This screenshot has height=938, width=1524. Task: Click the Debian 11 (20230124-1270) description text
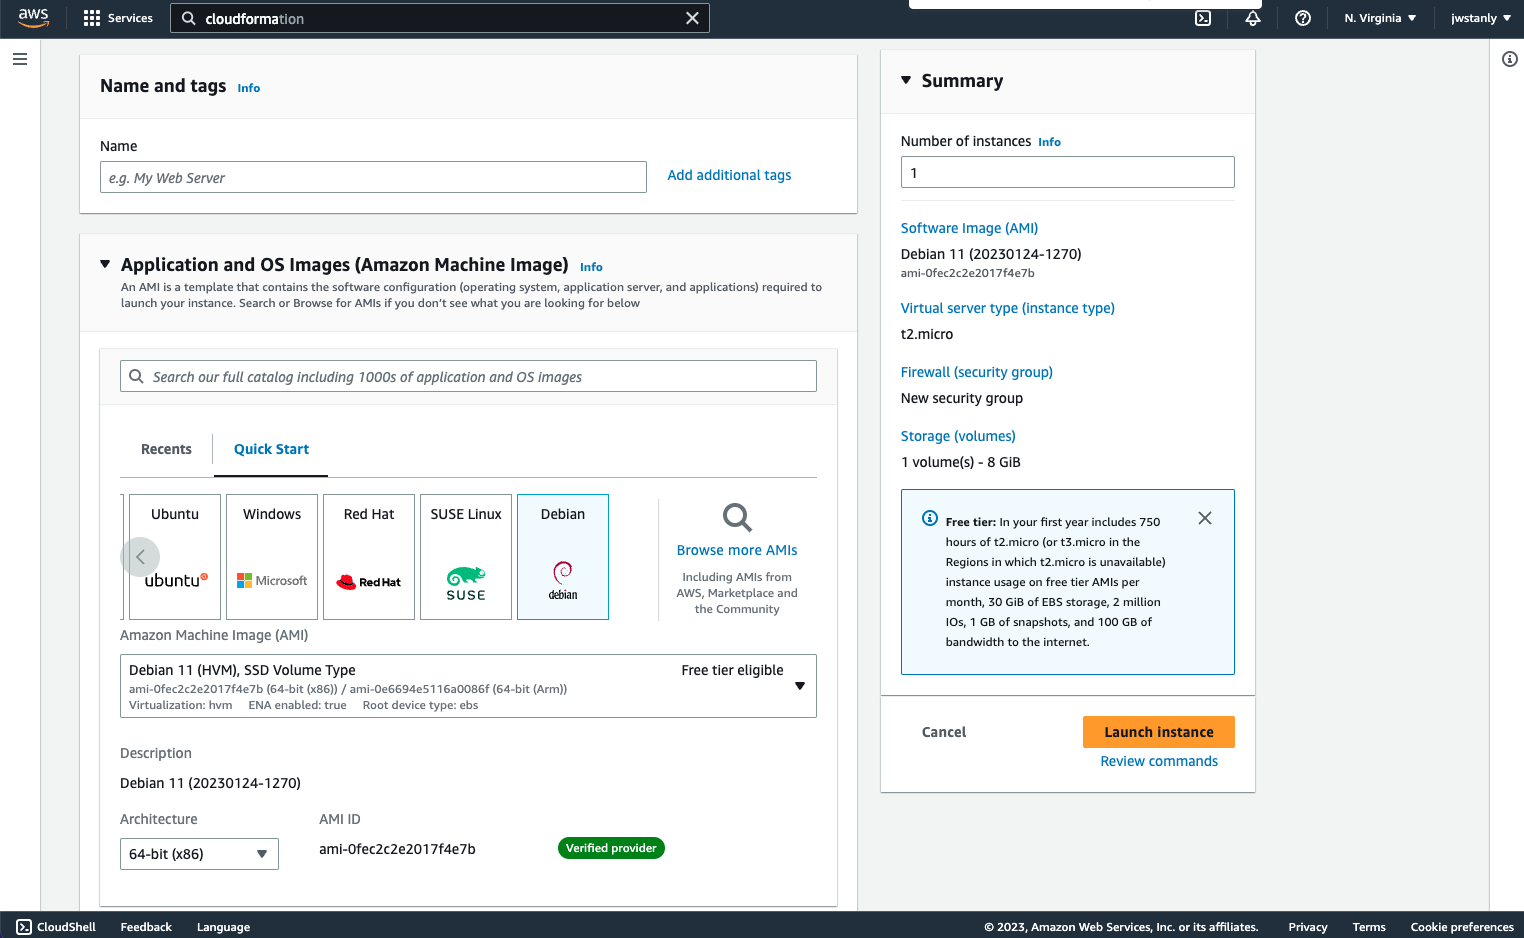[210, 783]
